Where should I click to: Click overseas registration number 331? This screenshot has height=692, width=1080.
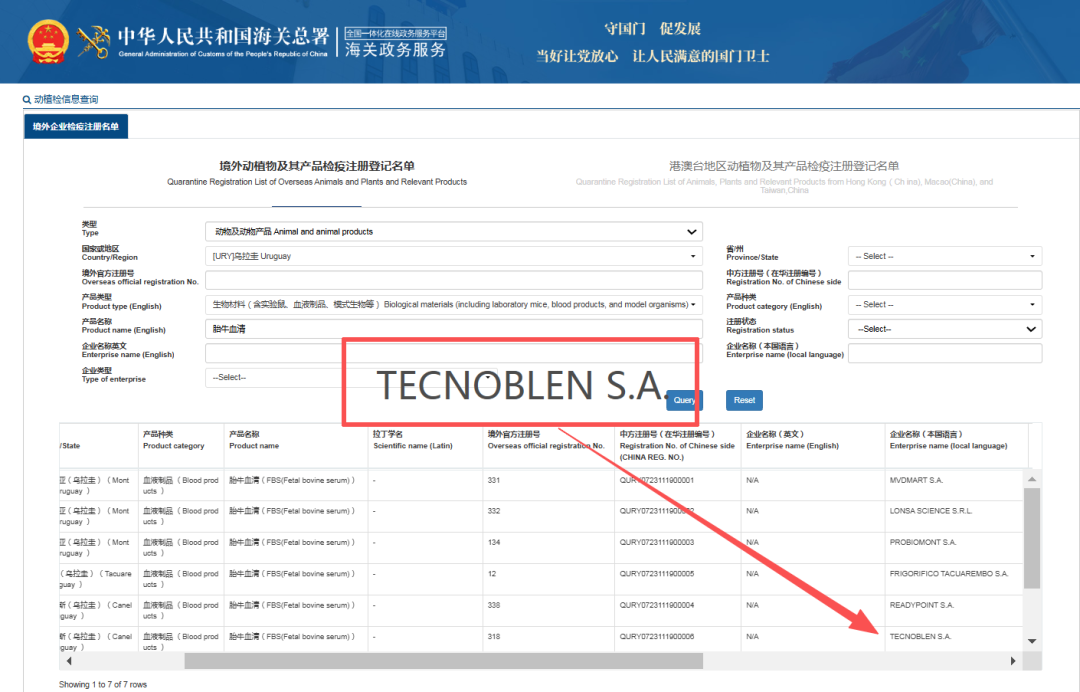click(494, 480)
